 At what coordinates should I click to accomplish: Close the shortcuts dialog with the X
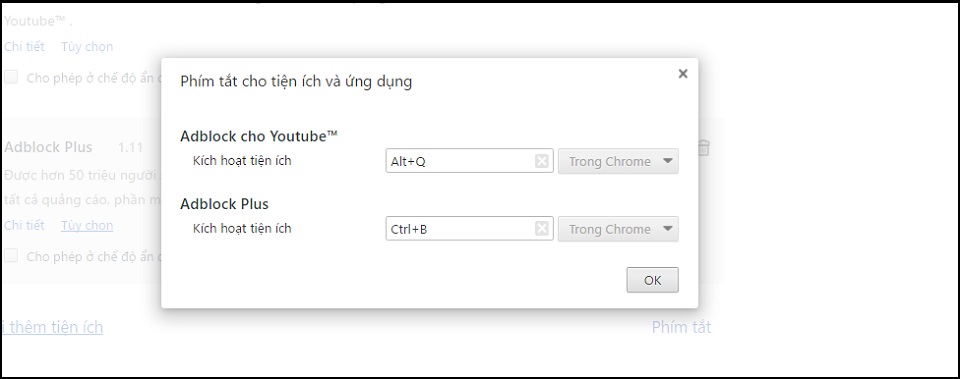(x=683, y=74)
